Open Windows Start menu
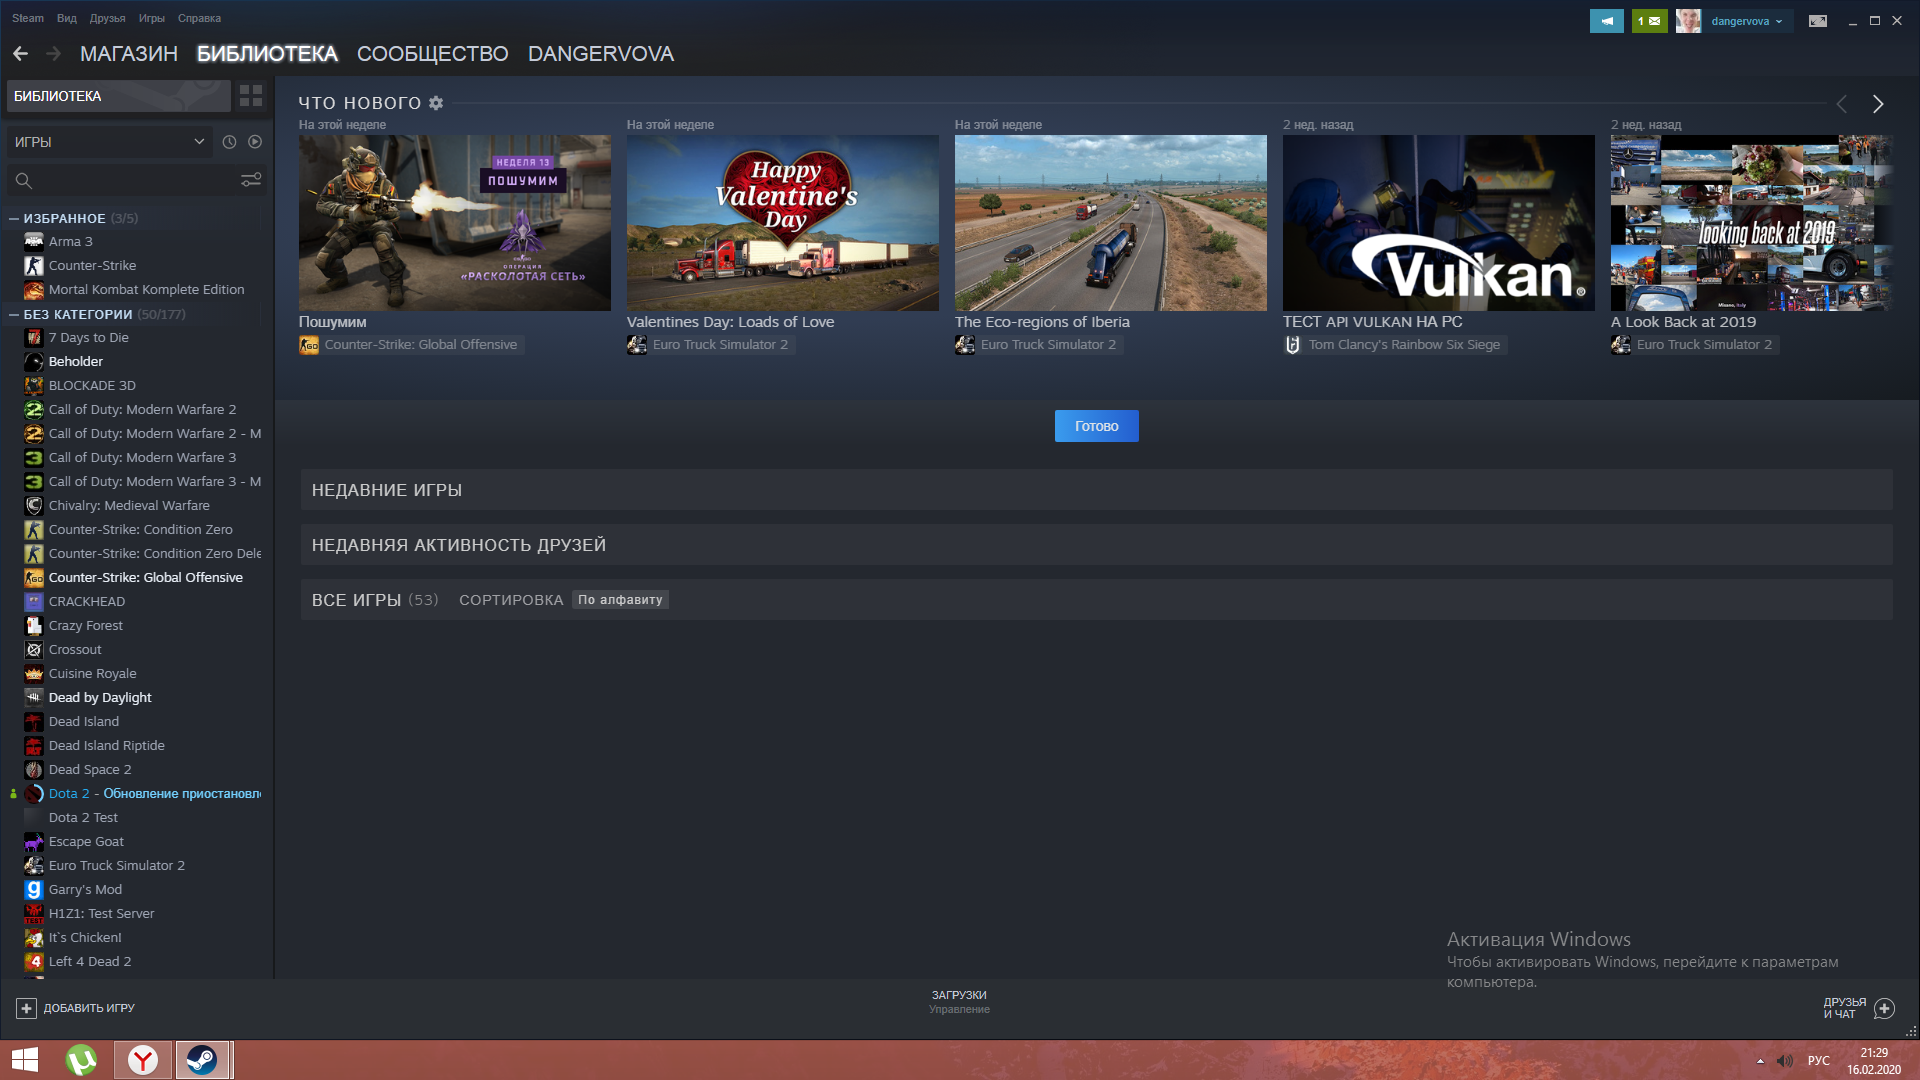 25,1060
